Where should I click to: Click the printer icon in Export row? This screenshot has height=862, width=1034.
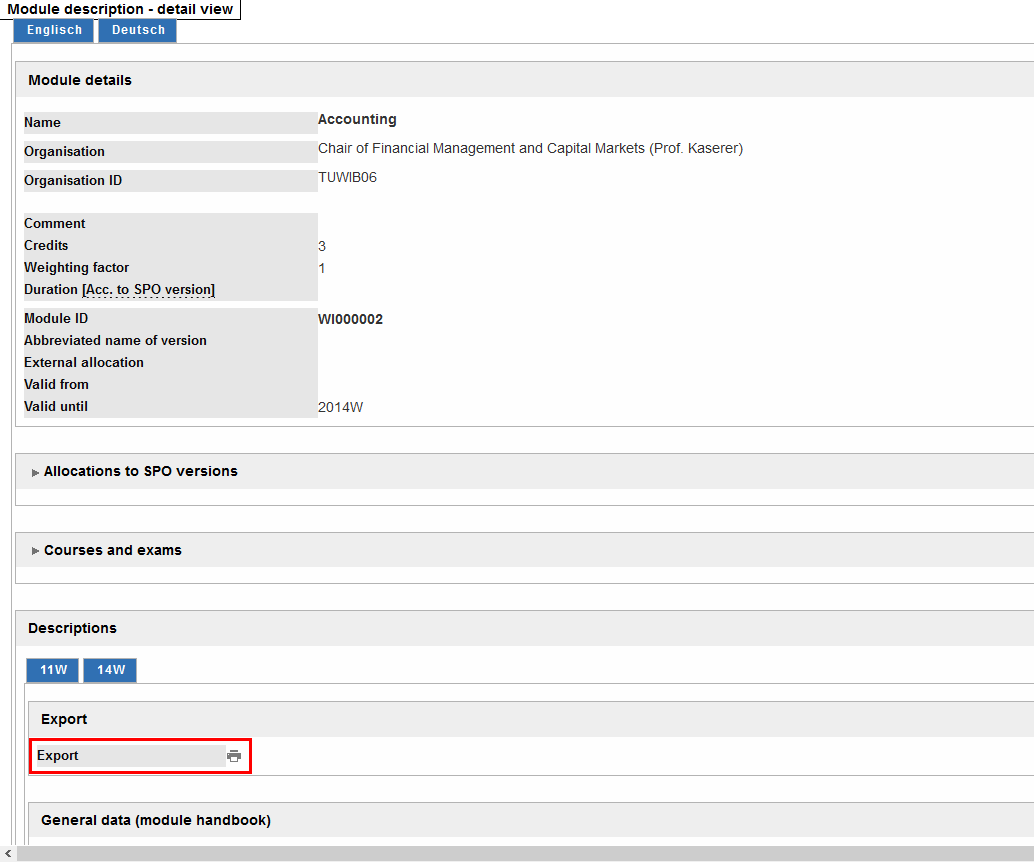point(234,756)
